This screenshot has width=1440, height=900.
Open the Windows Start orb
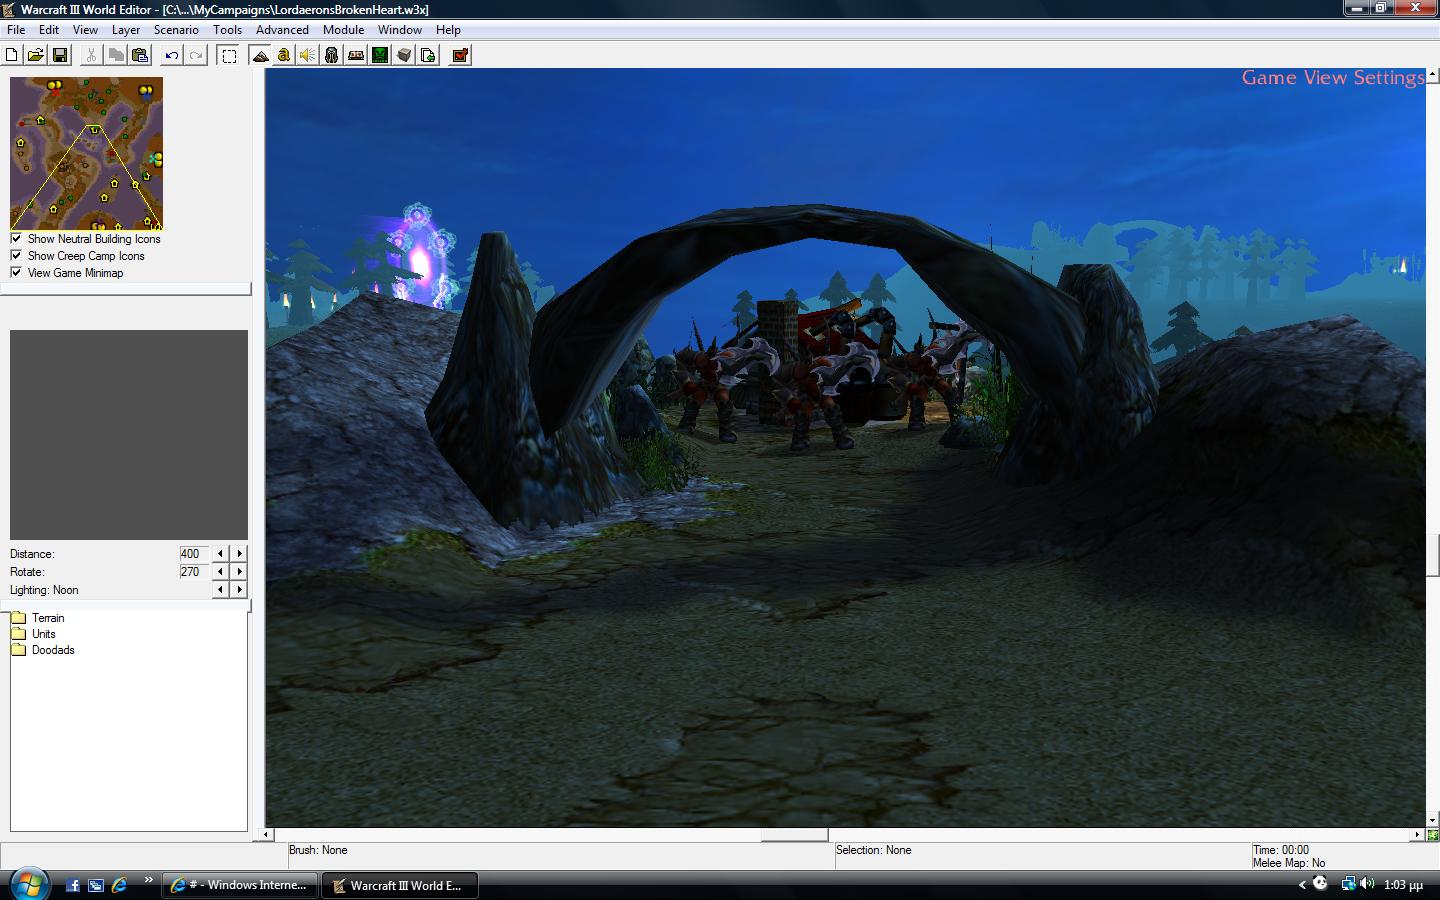coord(28,884)
